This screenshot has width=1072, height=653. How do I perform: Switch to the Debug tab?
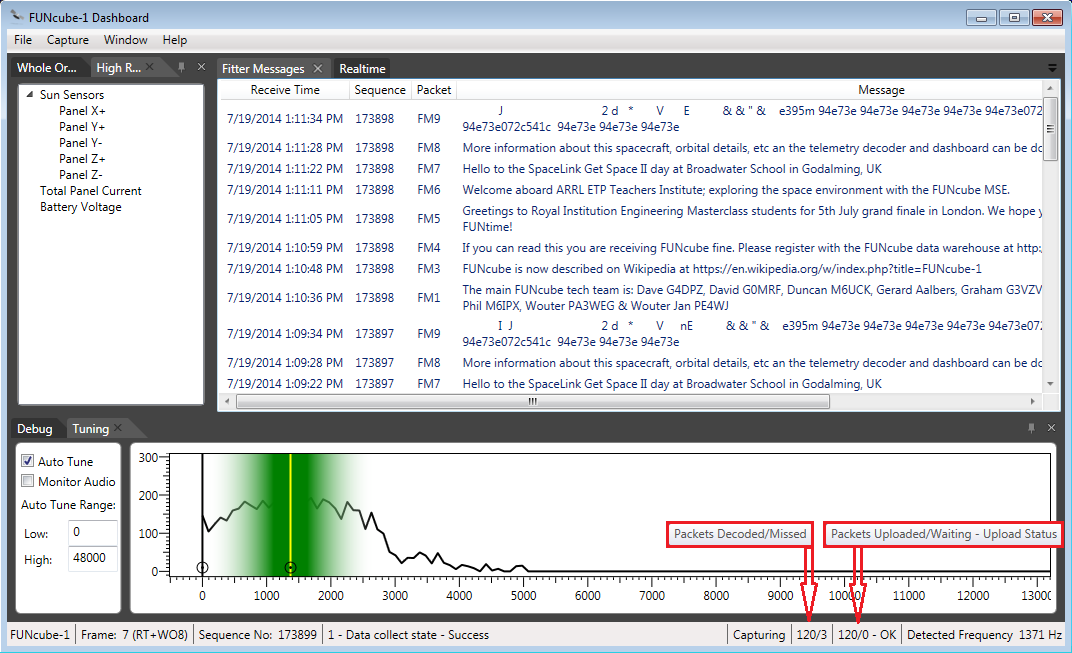point(34,429)
